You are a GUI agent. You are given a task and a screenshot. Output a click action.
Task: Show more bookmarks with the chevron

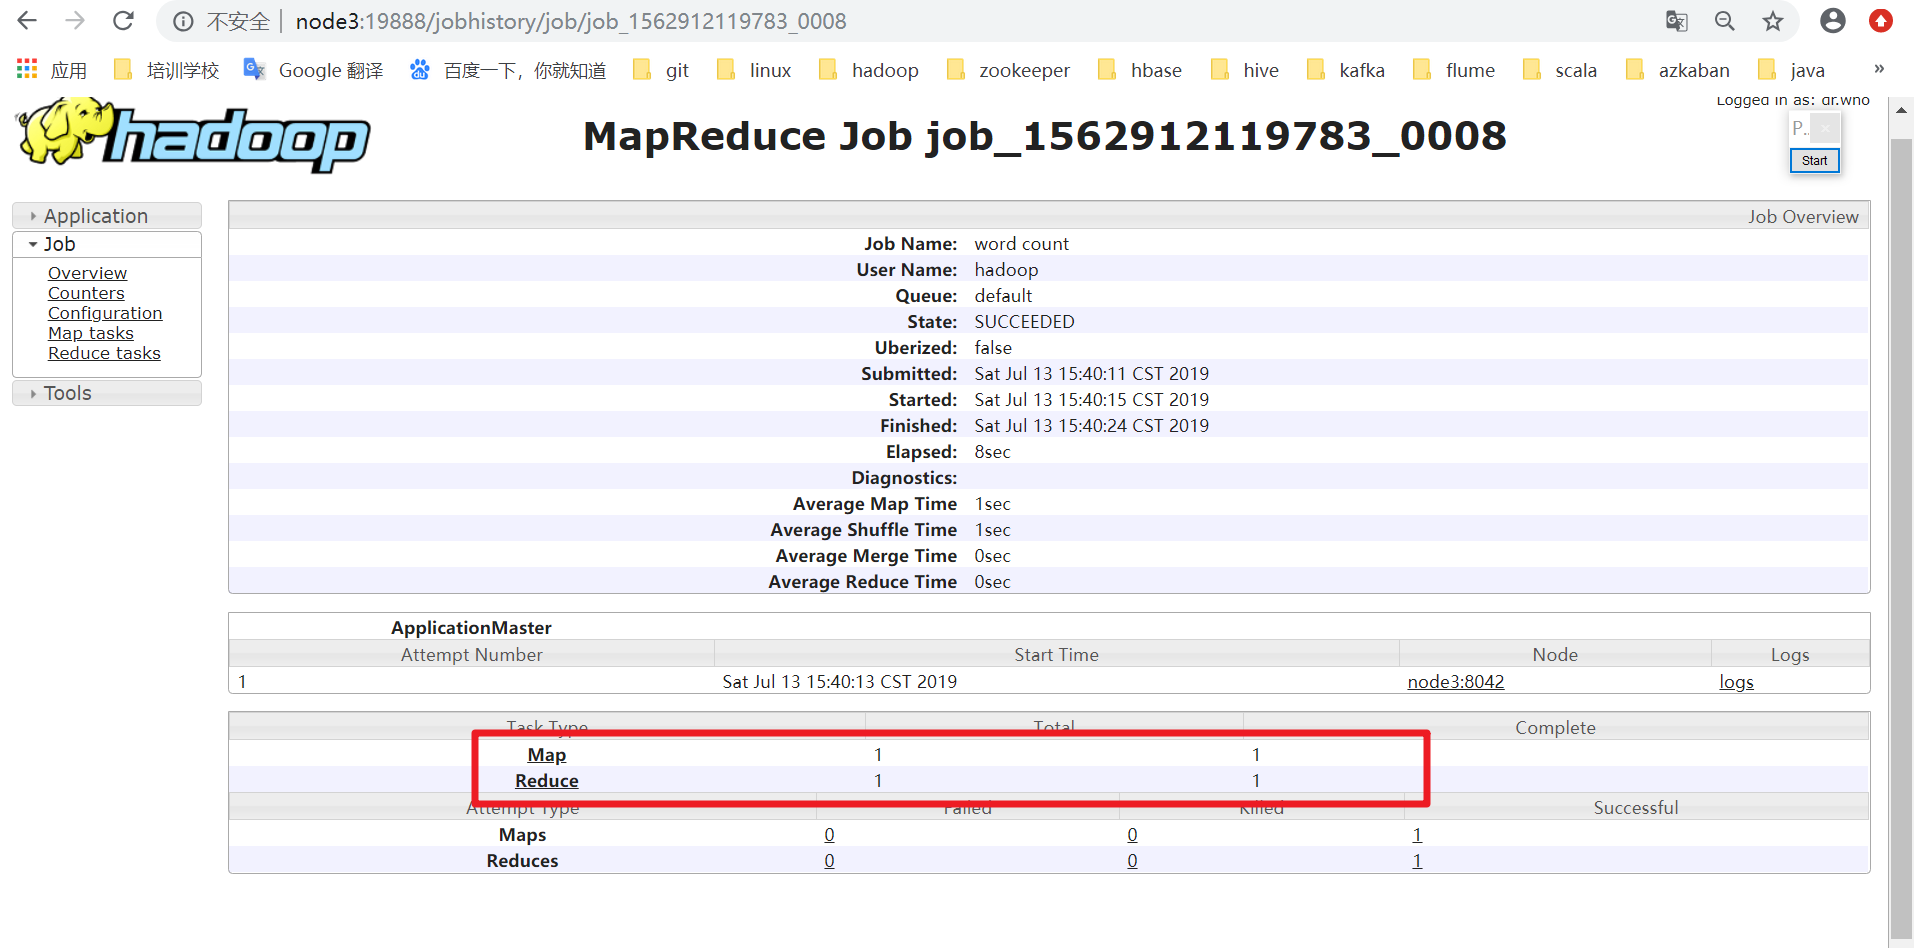tap(1879, 69)
